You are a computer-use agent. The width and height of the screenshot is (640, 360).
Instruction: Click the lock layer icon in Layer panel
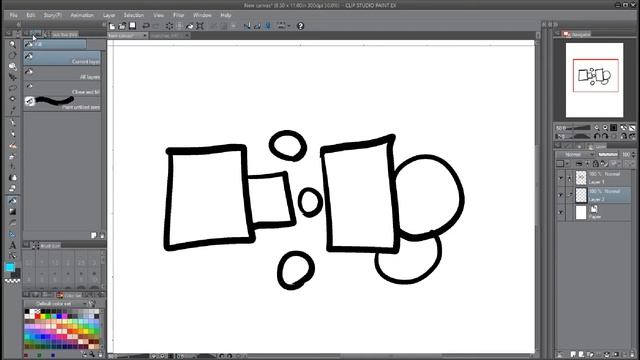[x=596, y=164]
